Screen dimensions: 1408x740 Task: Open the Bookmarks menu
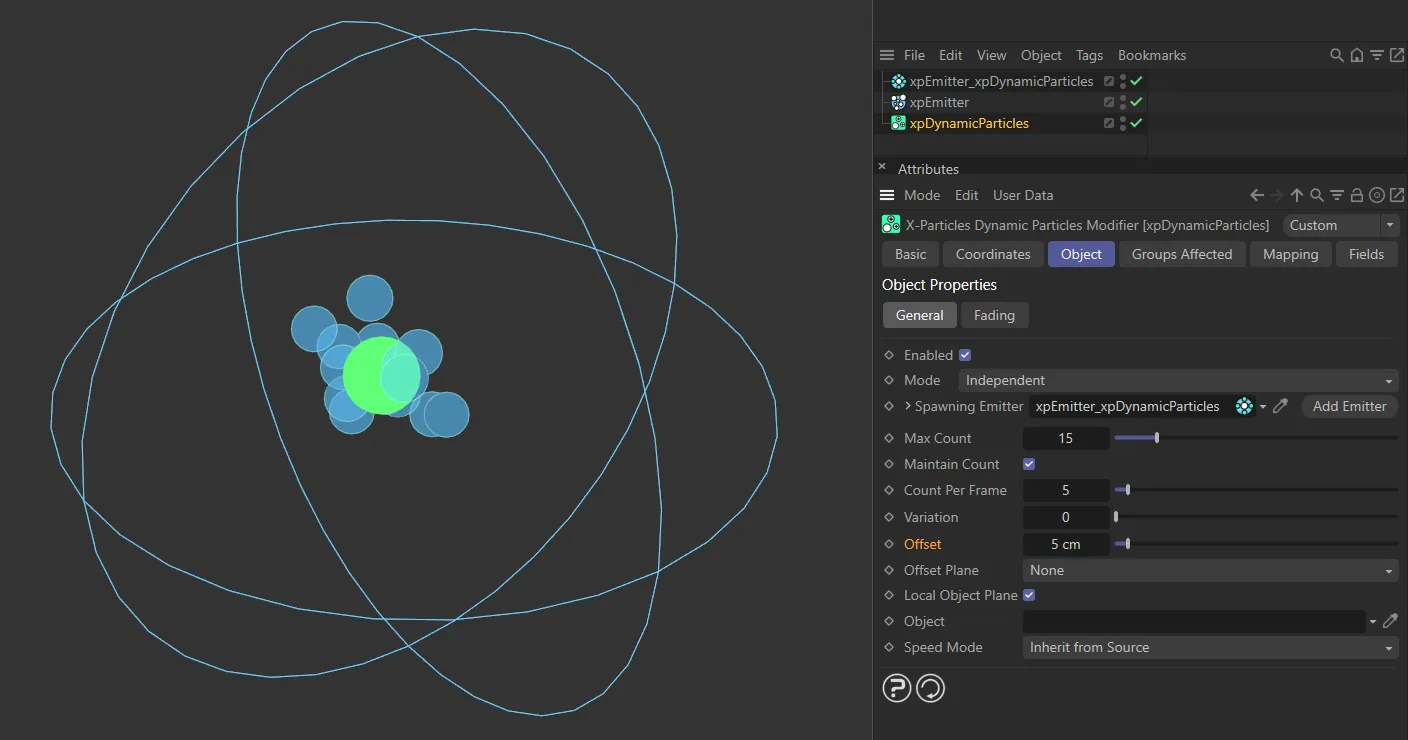1151,55
